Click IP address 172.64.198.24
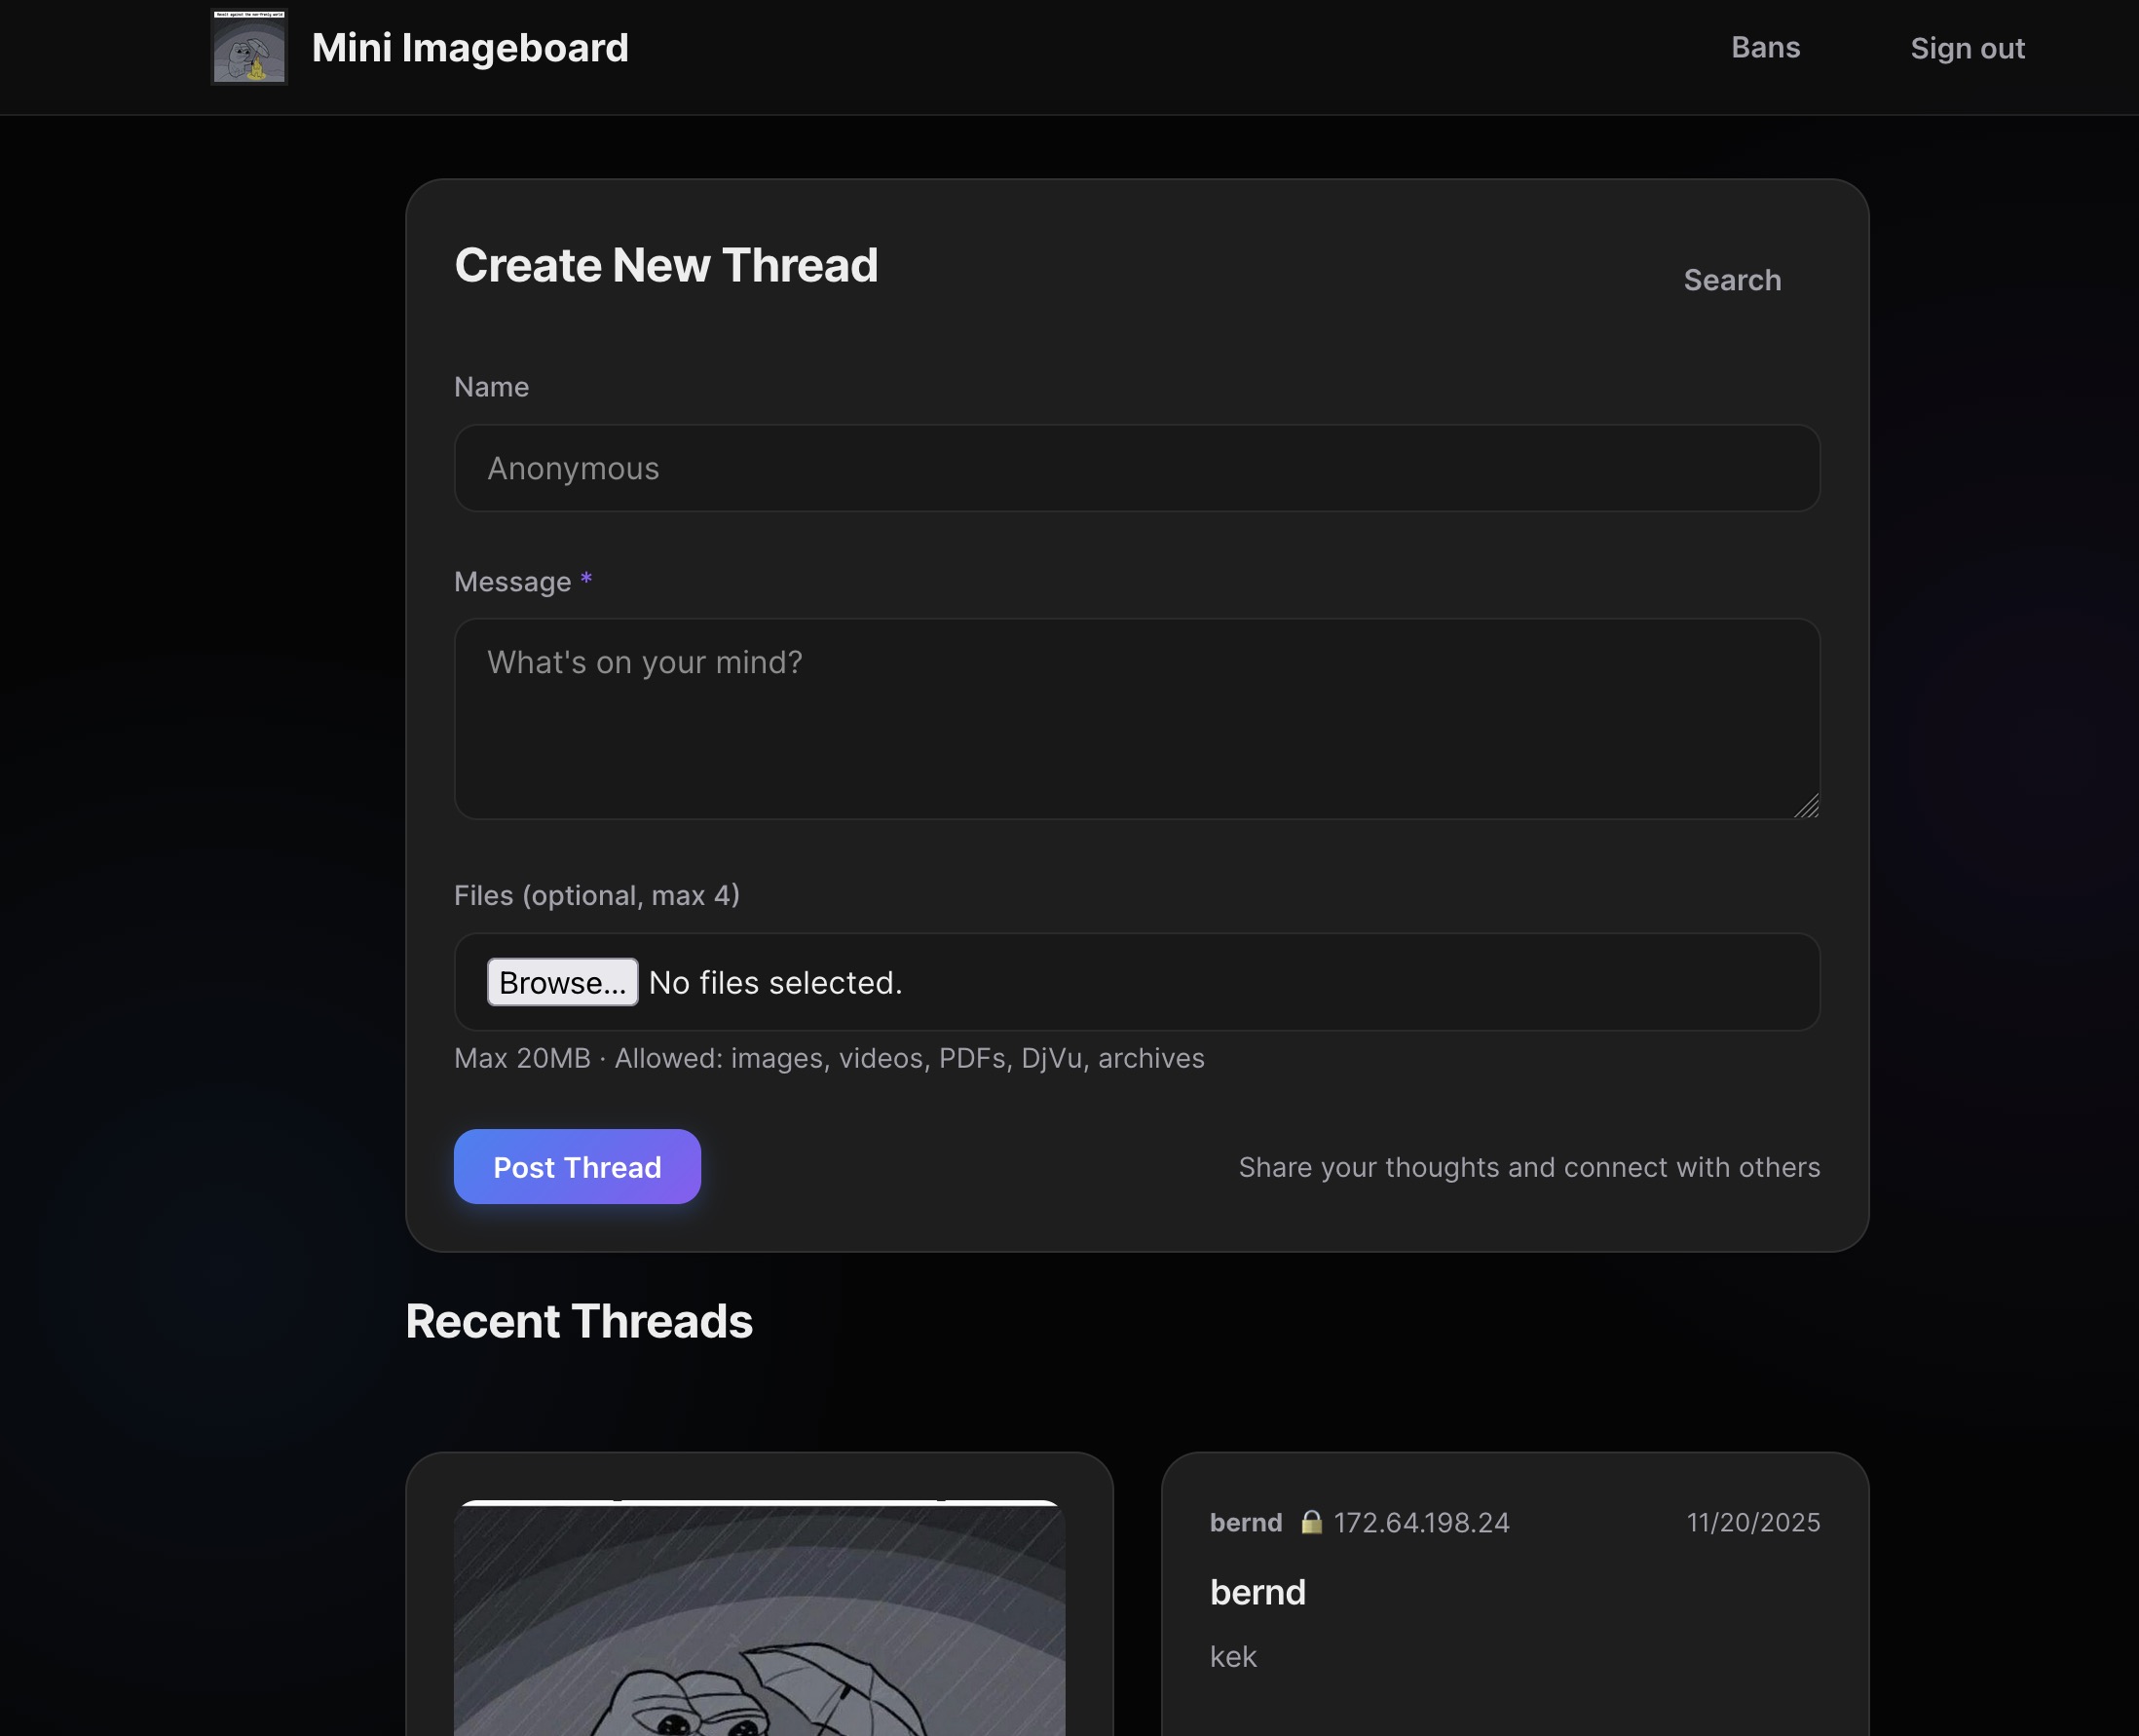Image resolution: width=2139 pixels, height=1736 pixels. click(x=1421, y=1522)
